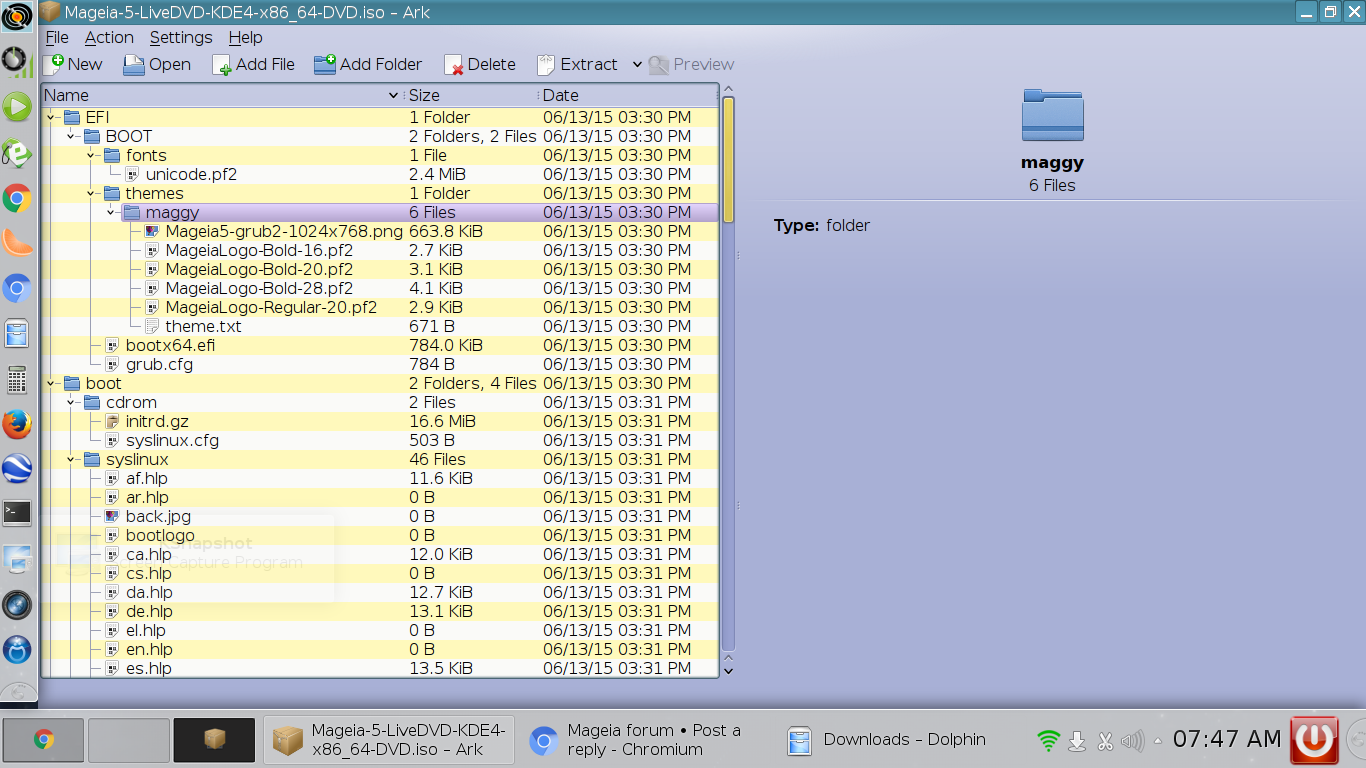This screenshot has height=768, width=1366.
Task: Open the Extract button's dropdown arrow
Action: [x=637, y=64]
